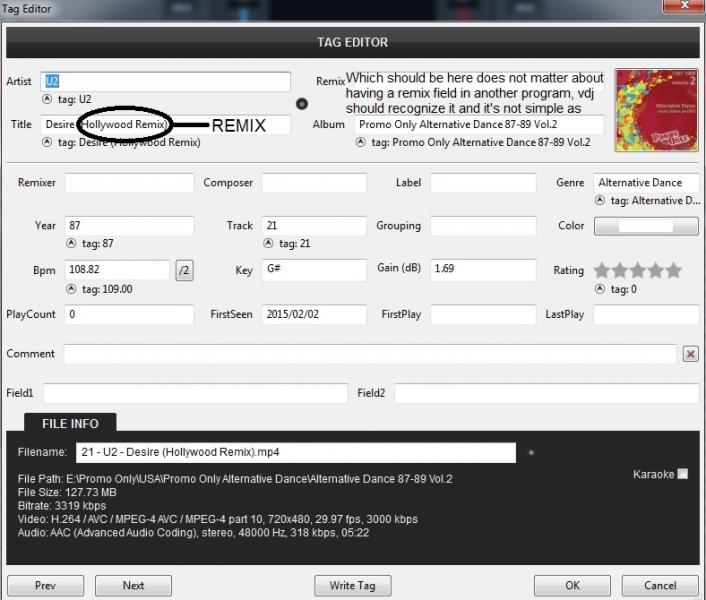Cancel the tag editor dialog
The image size is (706, 600).
tap(660, 586)
